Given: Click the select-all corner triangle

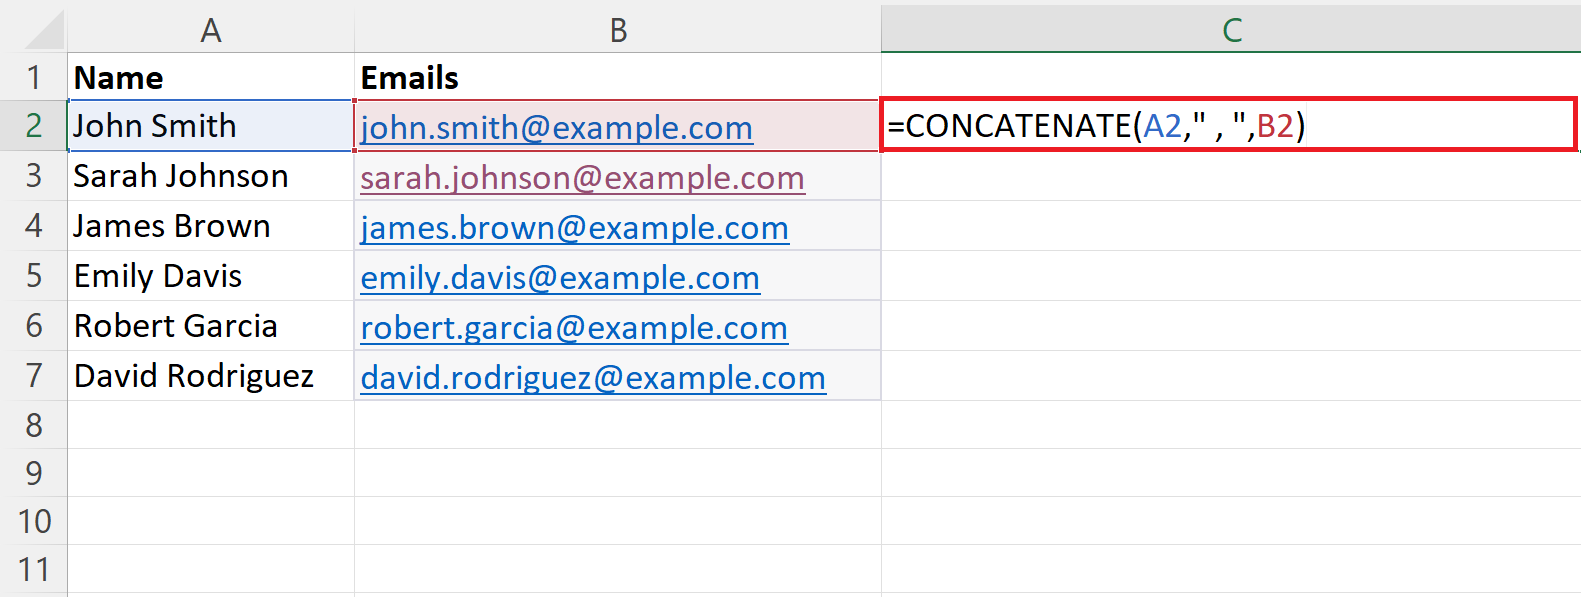Looking at the screenshot, I should (45, 31).
